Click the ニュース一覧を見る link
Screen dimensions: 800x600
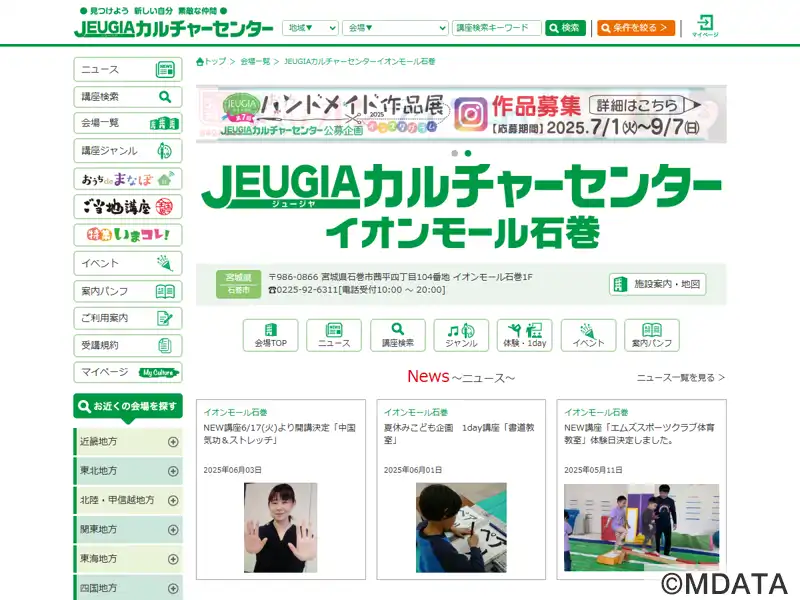(681, 378)
